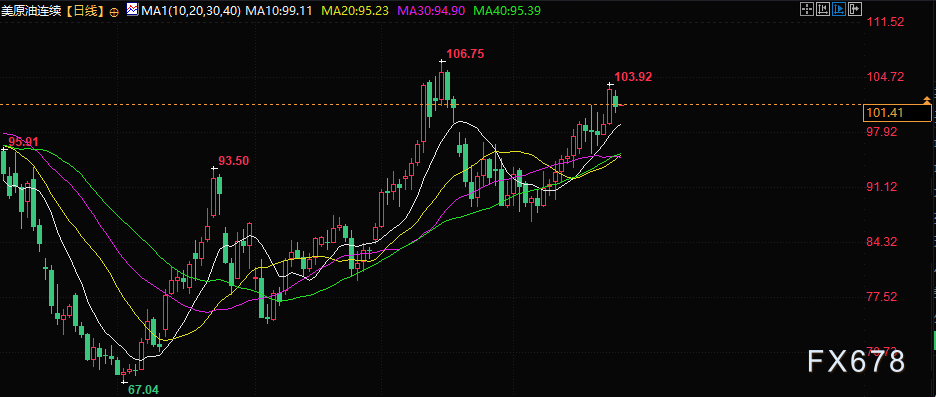Click the yellow MA20:95.23 label
Viewport: 936px width, 397px height.
(356, 11)
